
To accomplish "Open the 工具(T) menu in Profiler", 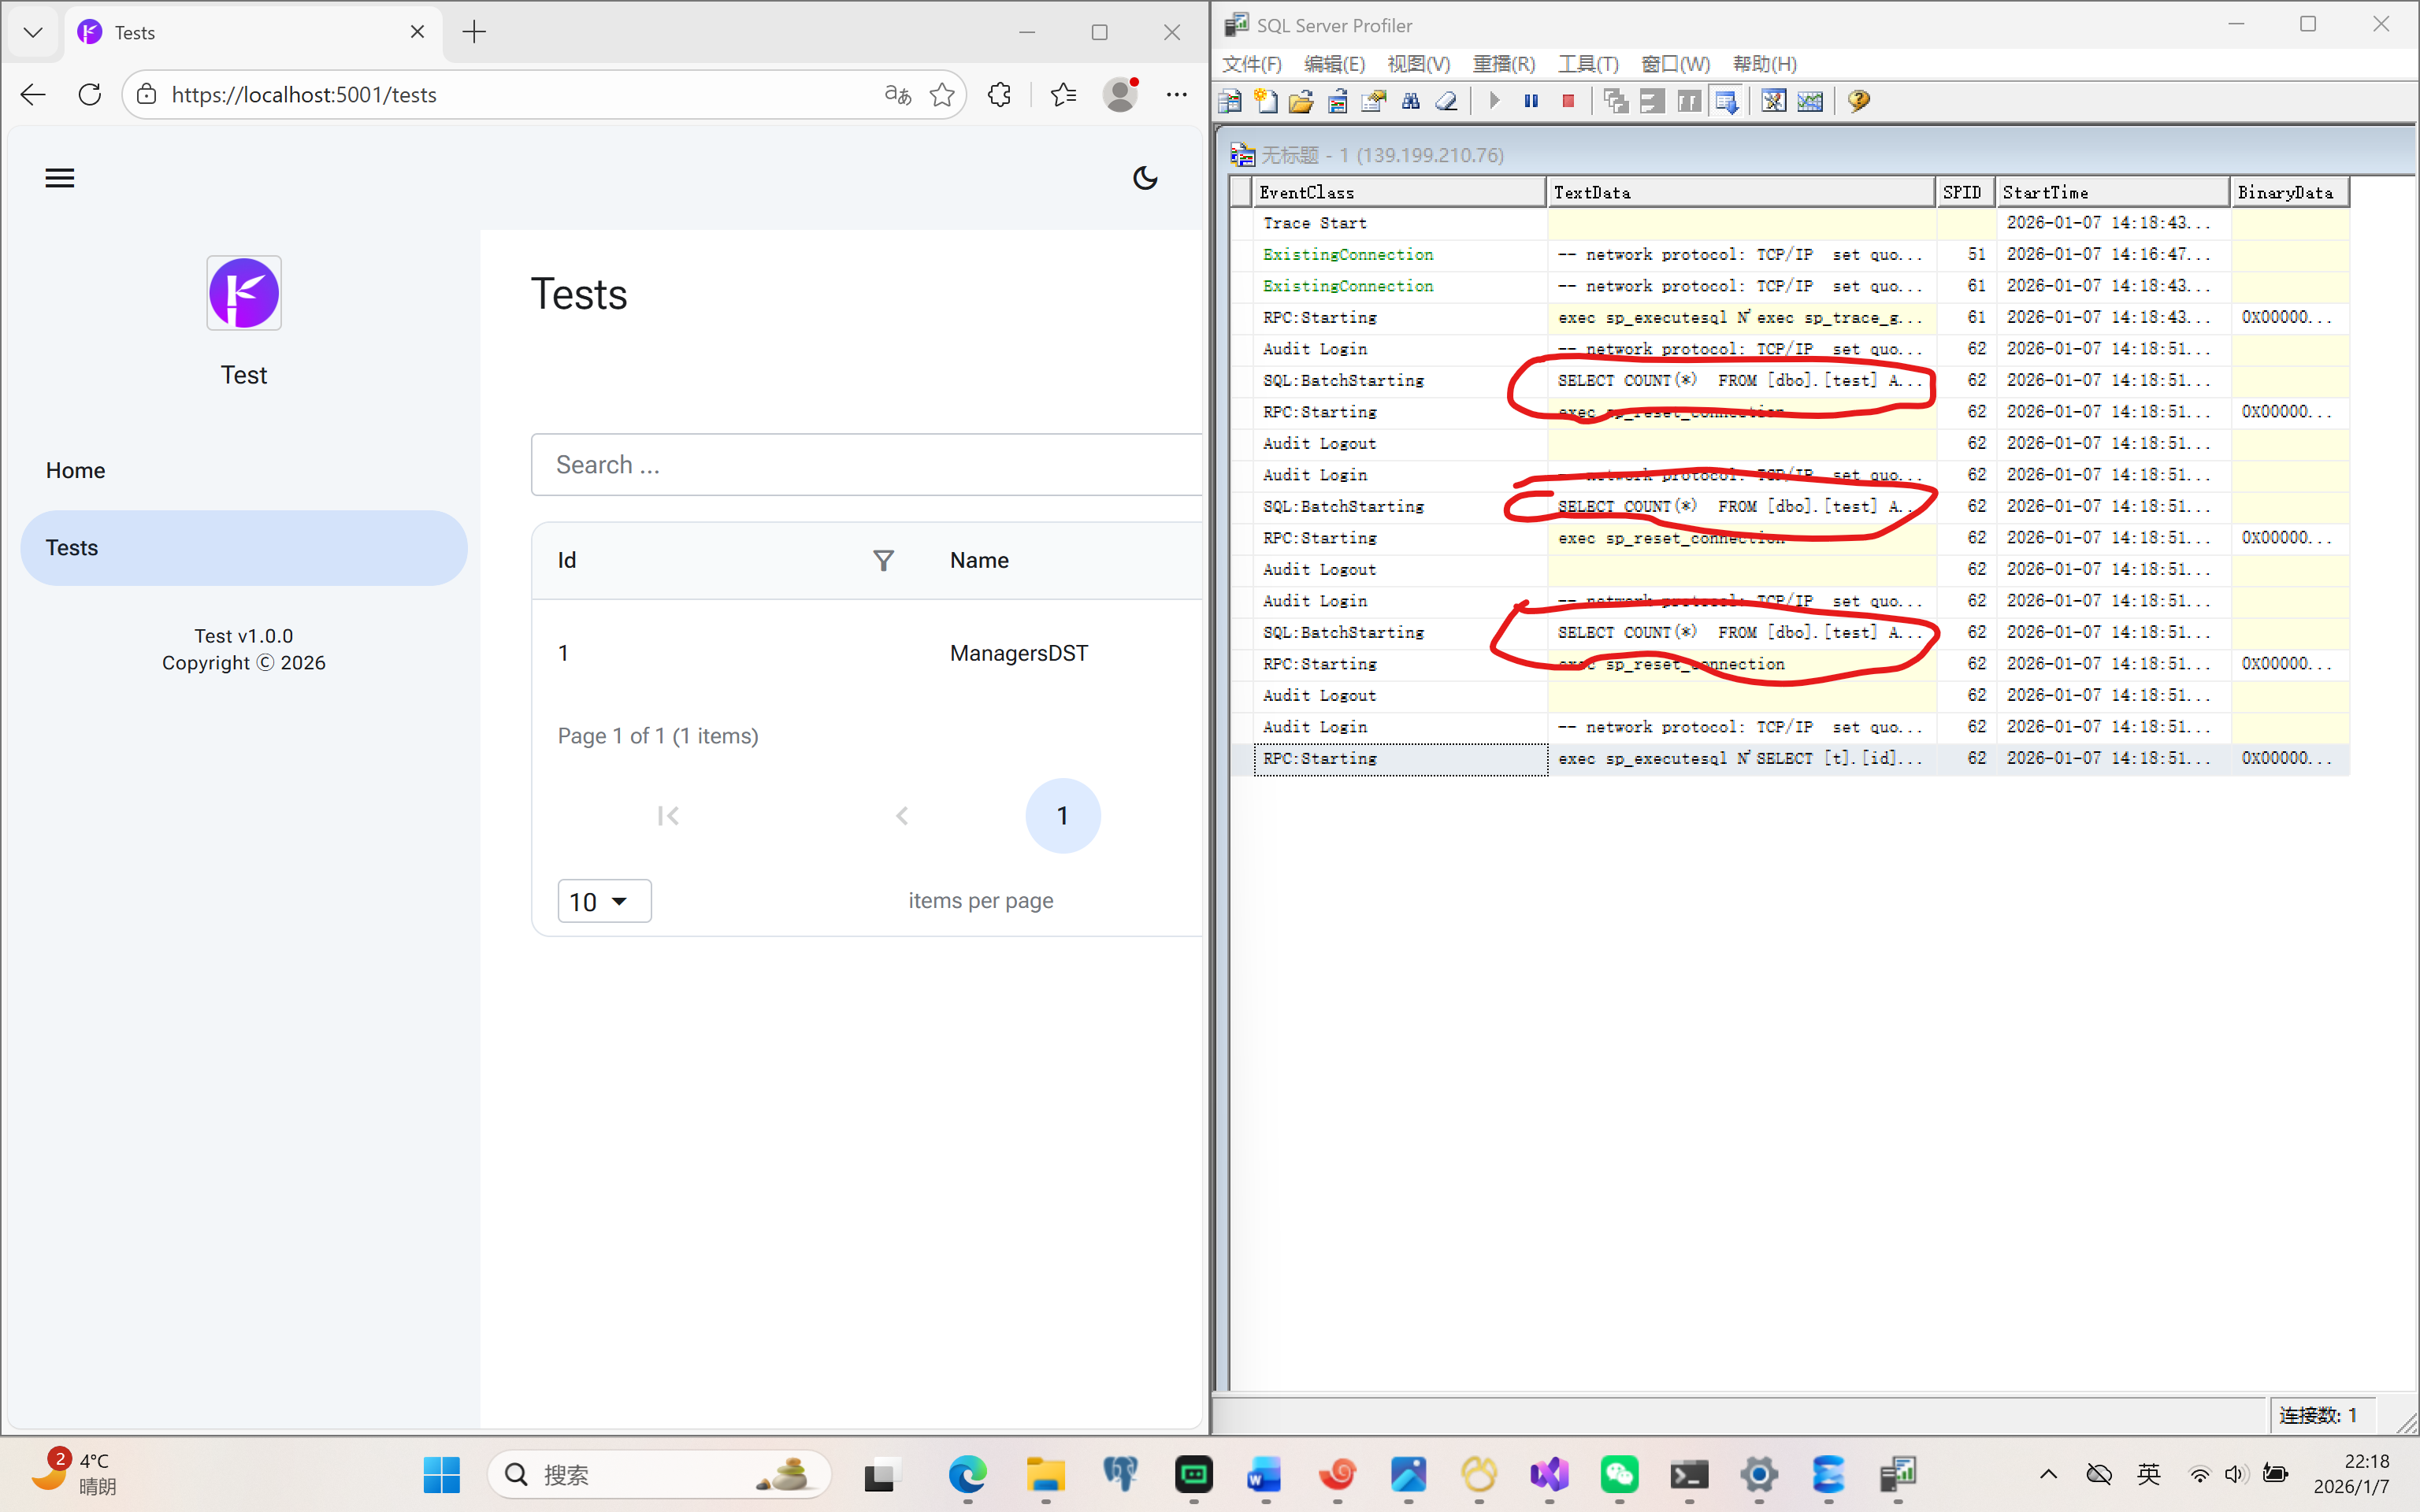I will point(1588,64).
